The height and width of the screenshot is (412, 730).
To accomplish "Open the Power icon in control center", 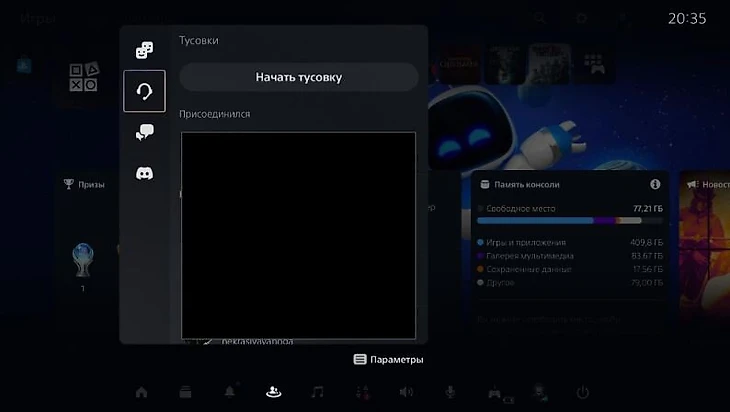I will pos(582,392).
